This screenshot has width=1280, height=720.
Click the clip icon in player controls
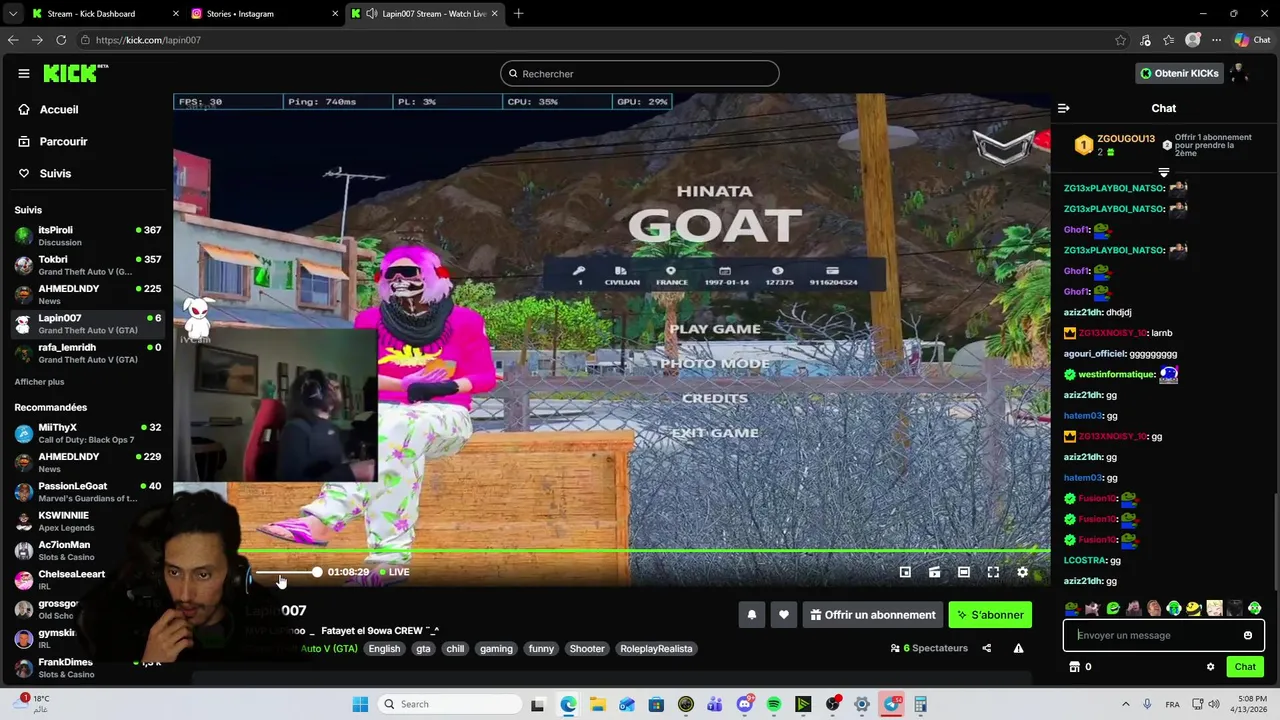(934, 572)
